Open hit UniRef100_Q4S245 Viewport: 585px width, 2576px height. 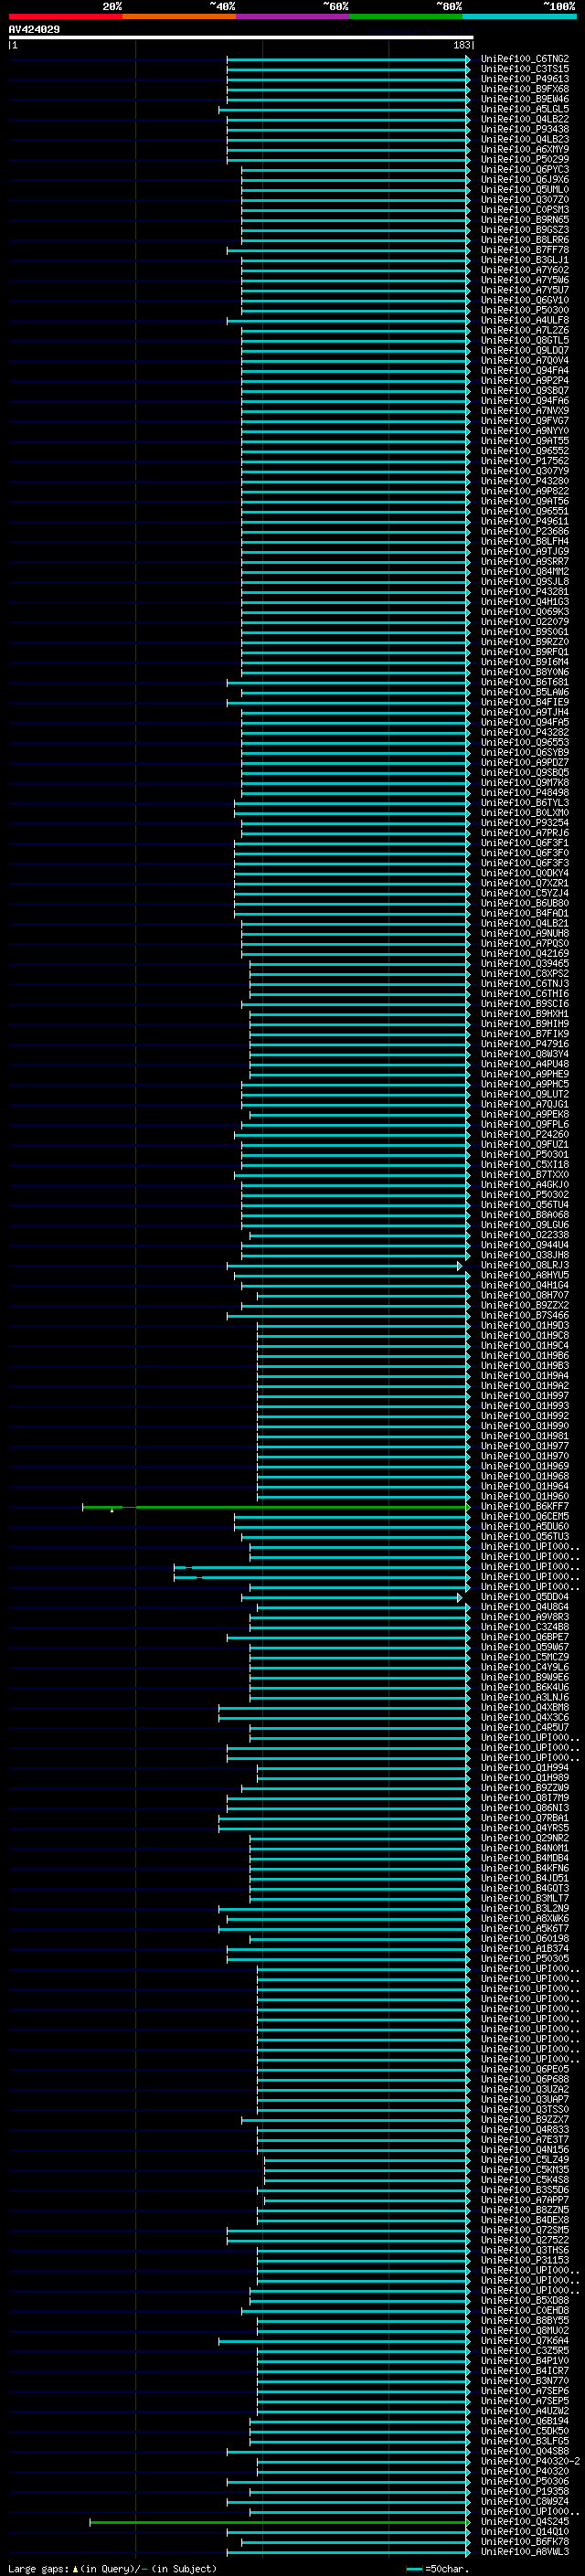point(525,2521)
